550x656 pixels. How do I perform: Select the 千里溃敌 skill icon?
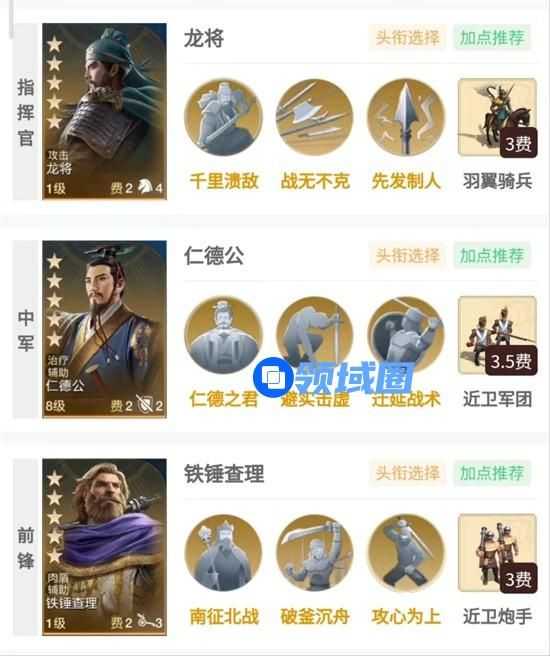point(223,118)
